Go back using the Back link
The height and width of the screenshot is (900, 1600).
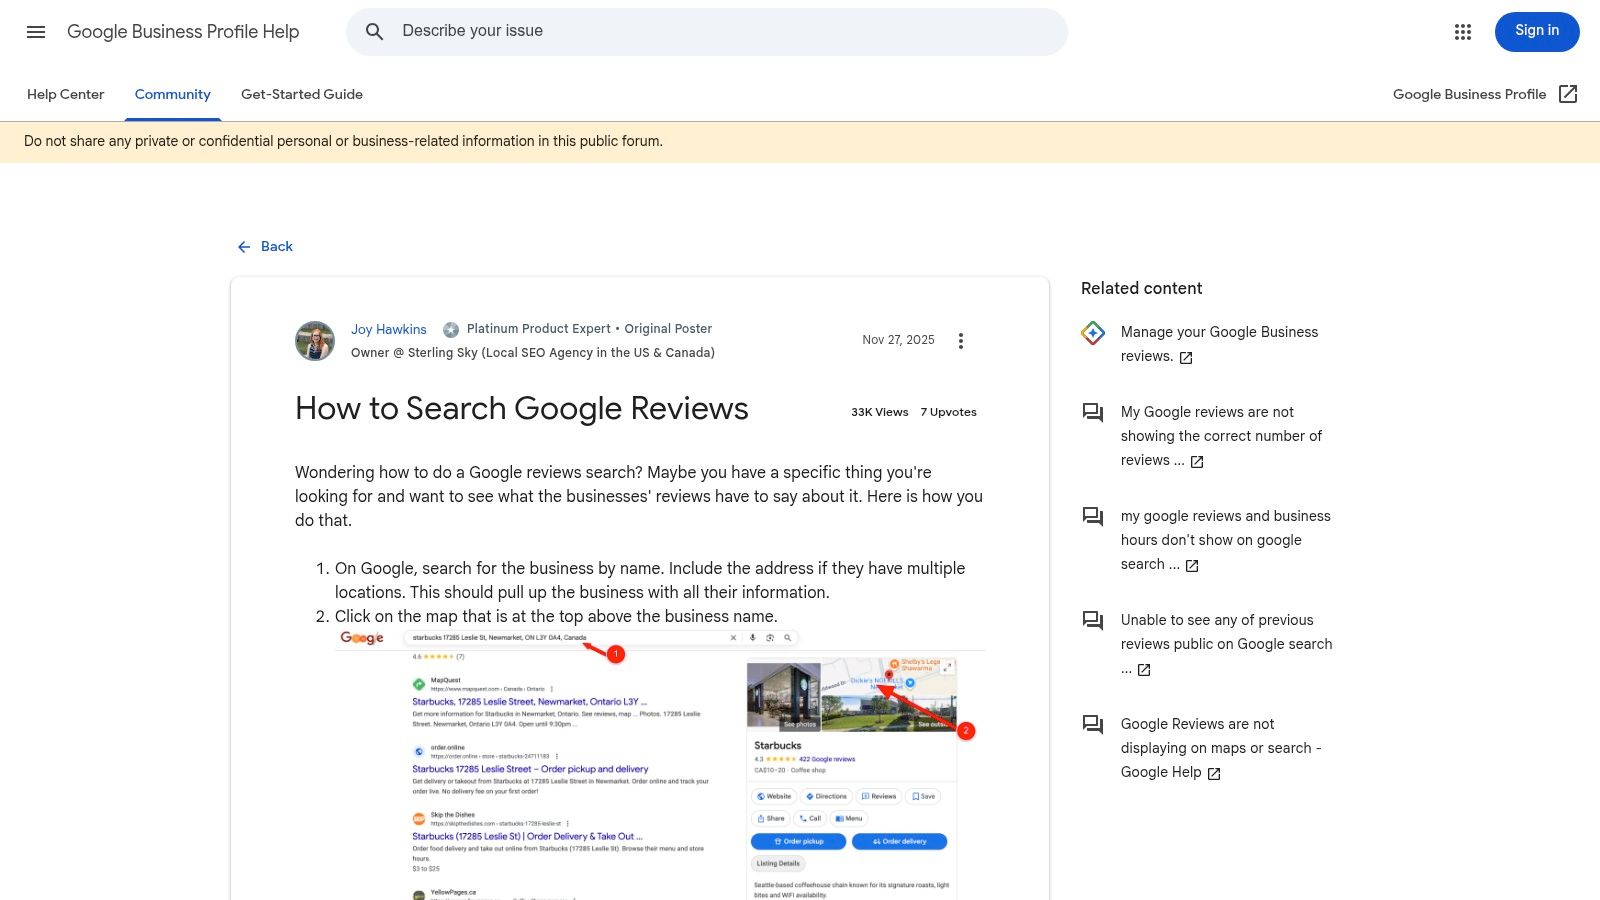pos(265,246)
